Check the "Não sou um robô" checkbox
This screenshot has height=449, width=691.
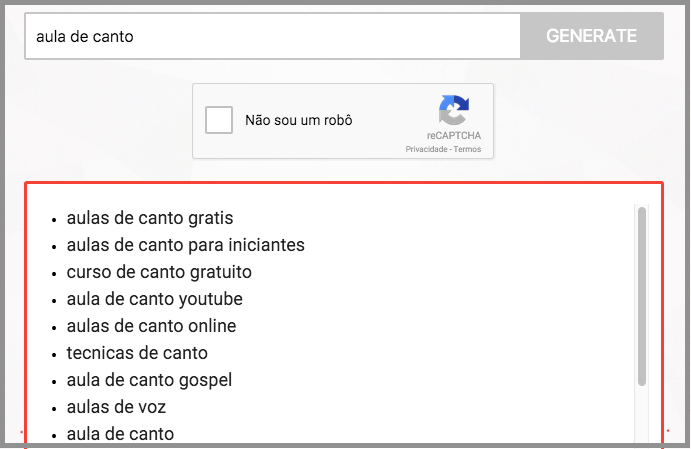click(219, 120)
